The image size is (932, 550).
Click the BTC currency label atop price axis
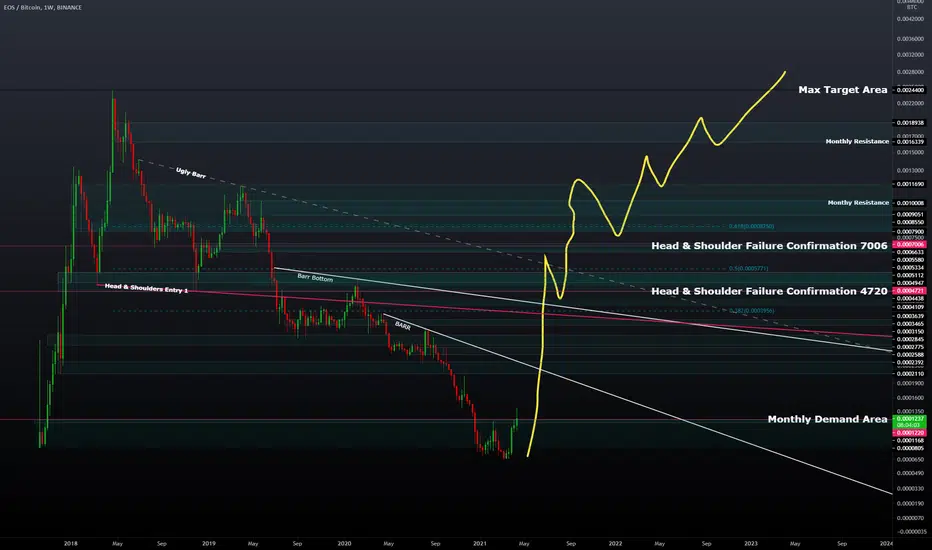[911, 8]
